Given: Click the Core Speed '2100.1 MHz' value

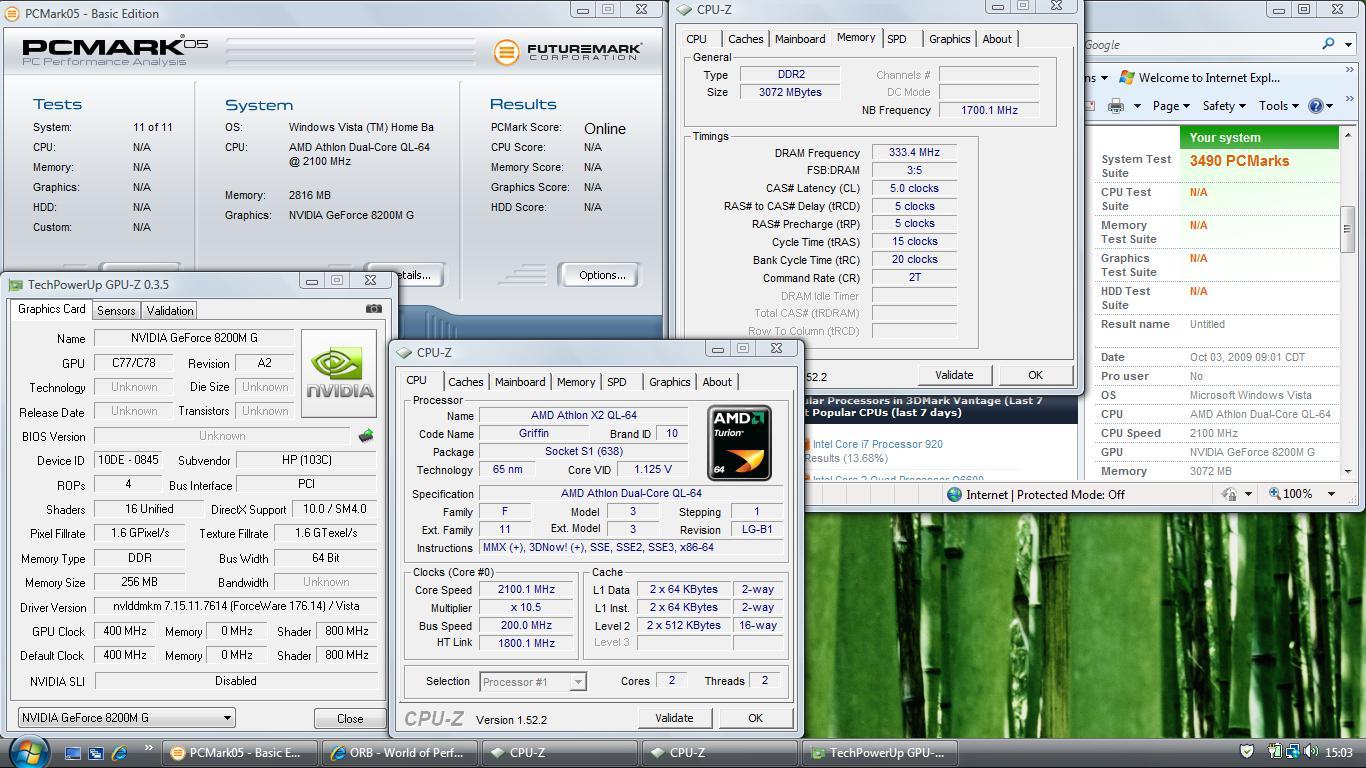Looking at the screenshot, I should coord(527,590).
